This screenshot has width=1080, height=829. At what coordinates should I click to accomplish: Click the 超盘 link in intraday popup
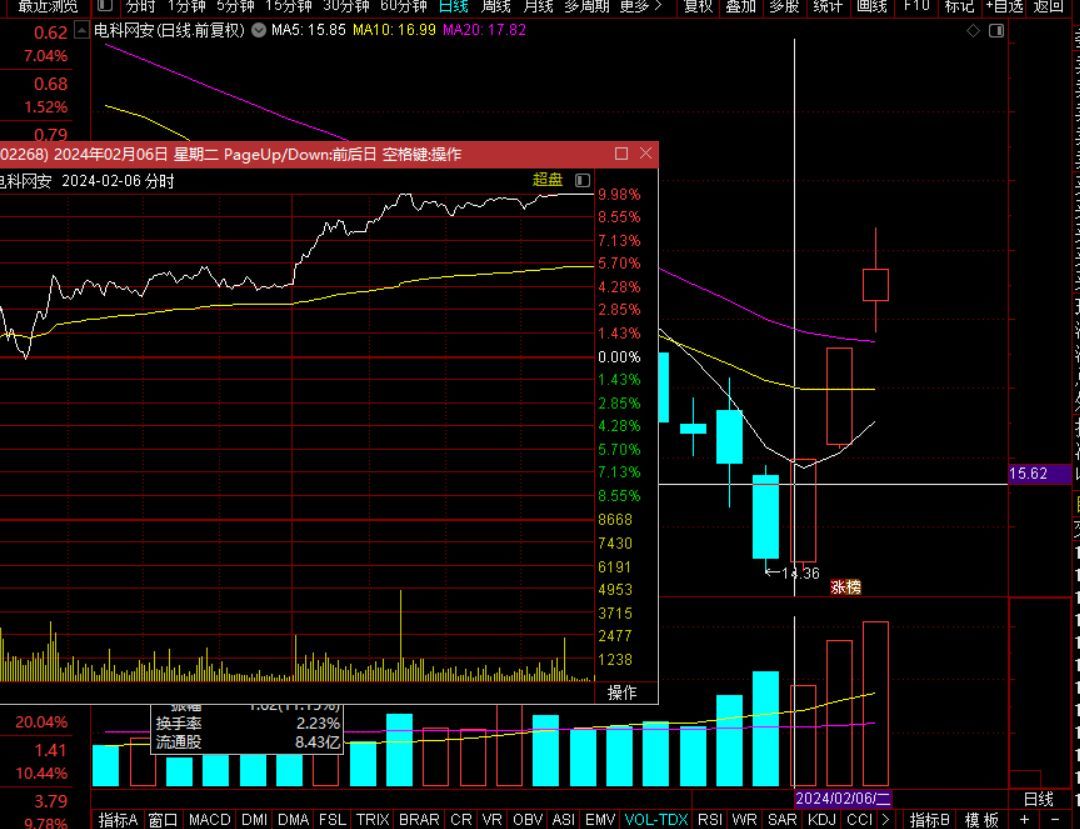pos(548,180)
